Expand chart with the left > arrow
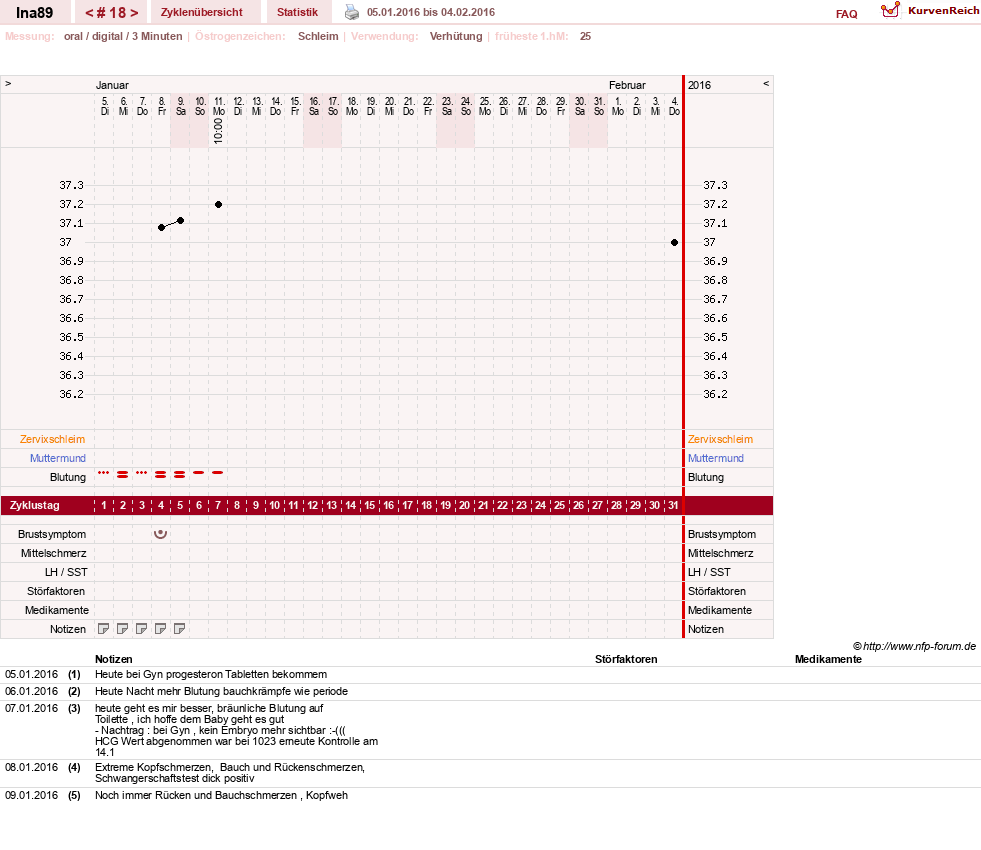Viewport: 981px width, 850px height. (x=8, y=83)
